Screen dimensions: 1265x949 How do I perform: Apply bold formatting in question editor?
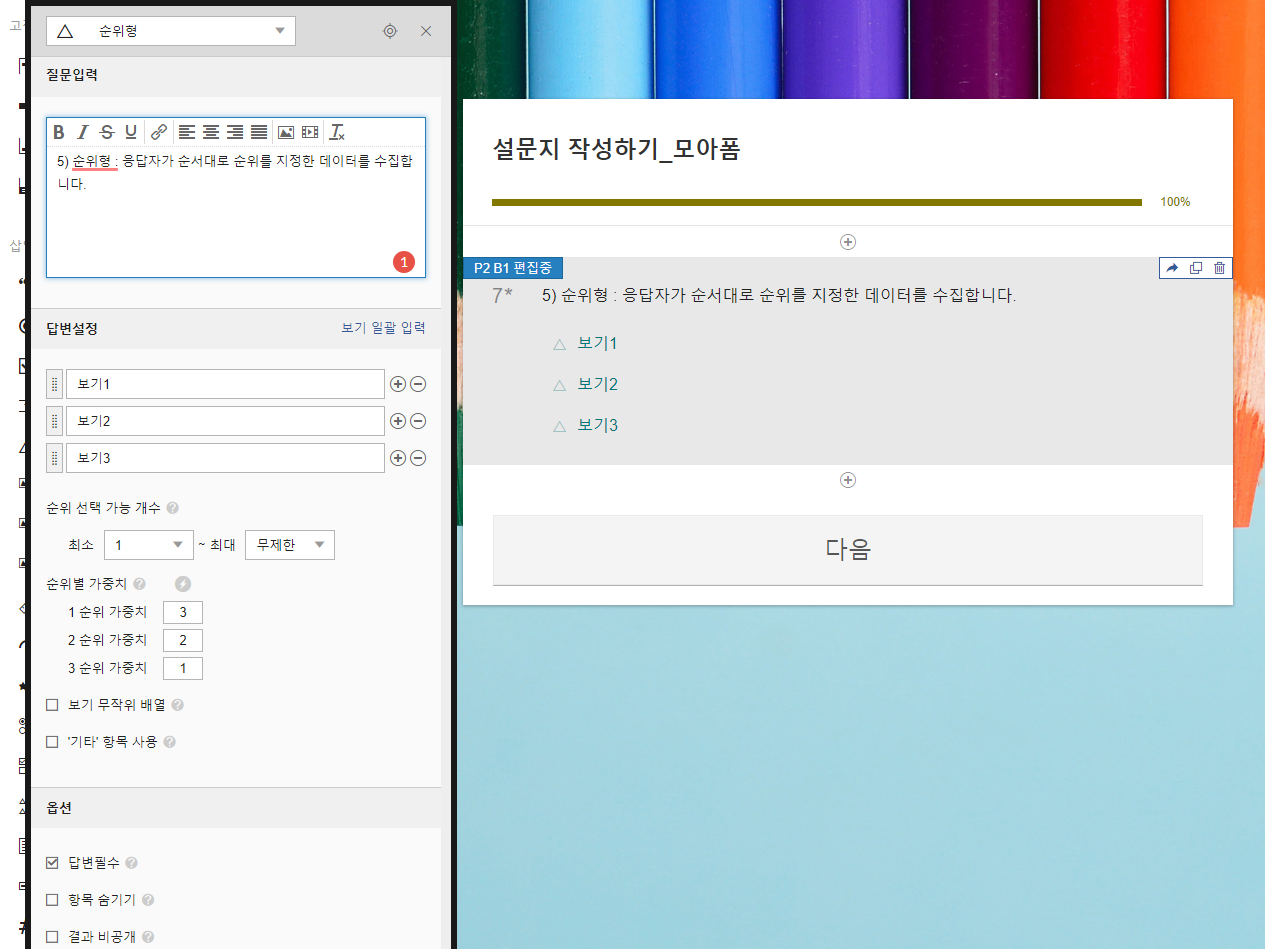click(59, 132)
